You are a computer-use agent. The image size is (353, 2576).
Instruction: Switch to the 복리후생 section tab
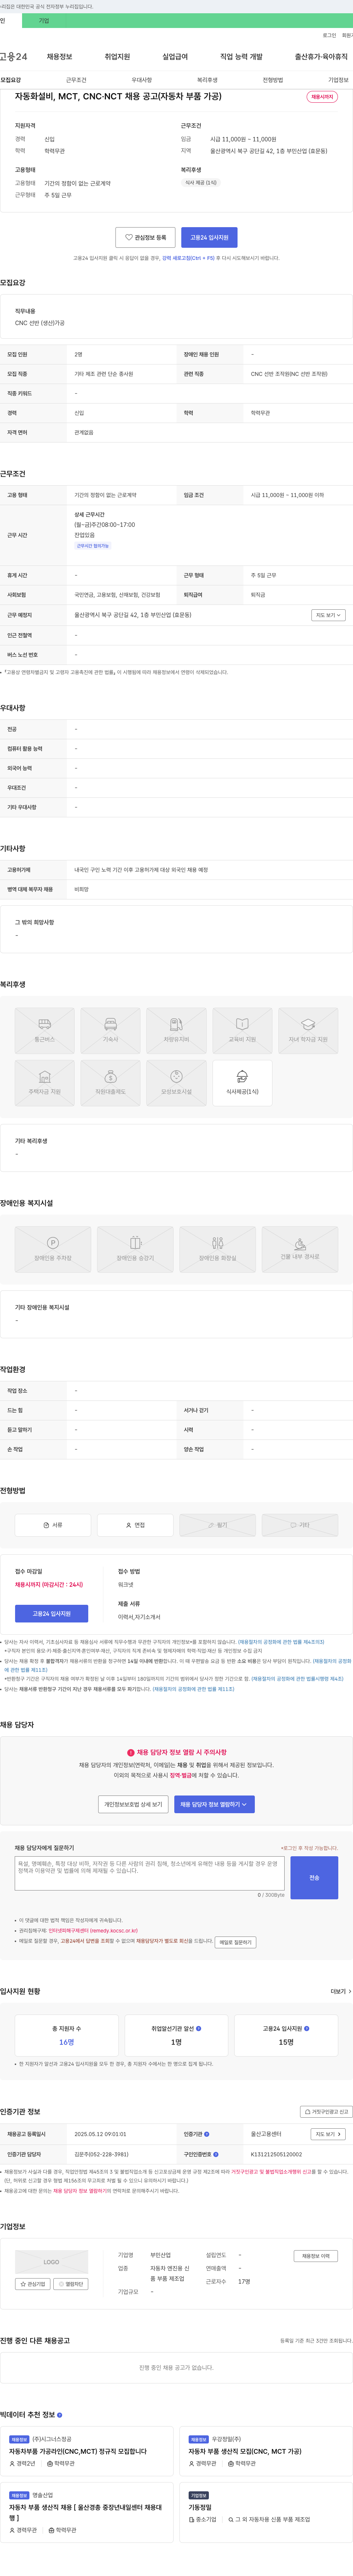point(207,80)
